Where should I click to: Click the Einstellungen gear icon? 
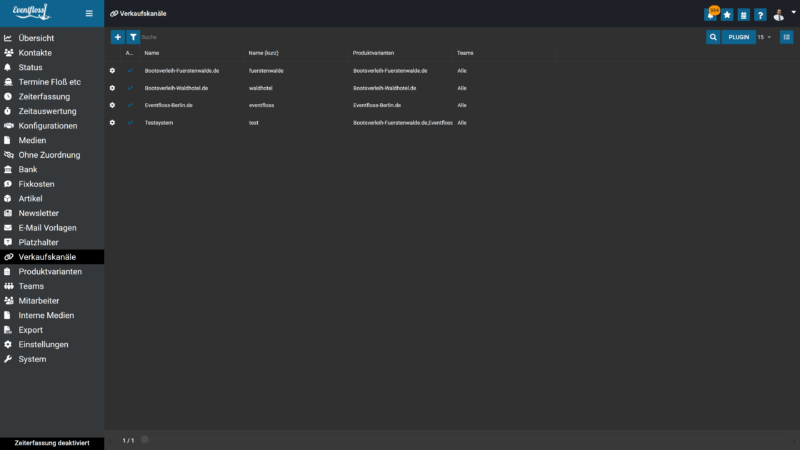[x=8, y=344]
